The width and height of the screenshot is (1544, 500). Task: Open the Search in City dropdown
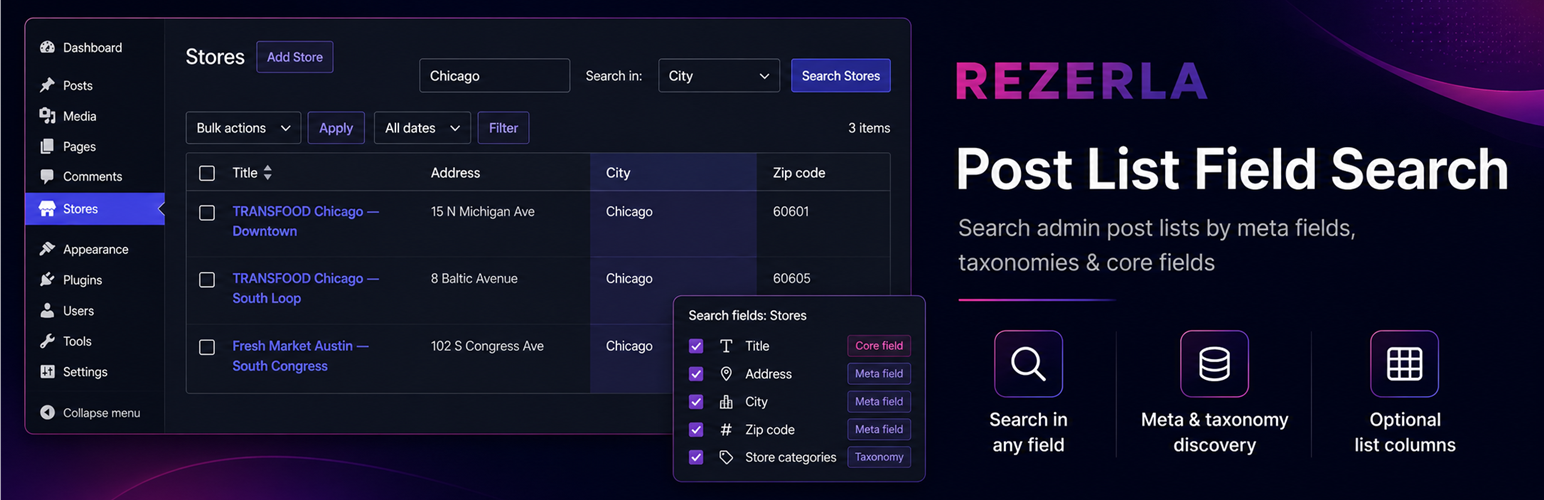pos(719,76)
